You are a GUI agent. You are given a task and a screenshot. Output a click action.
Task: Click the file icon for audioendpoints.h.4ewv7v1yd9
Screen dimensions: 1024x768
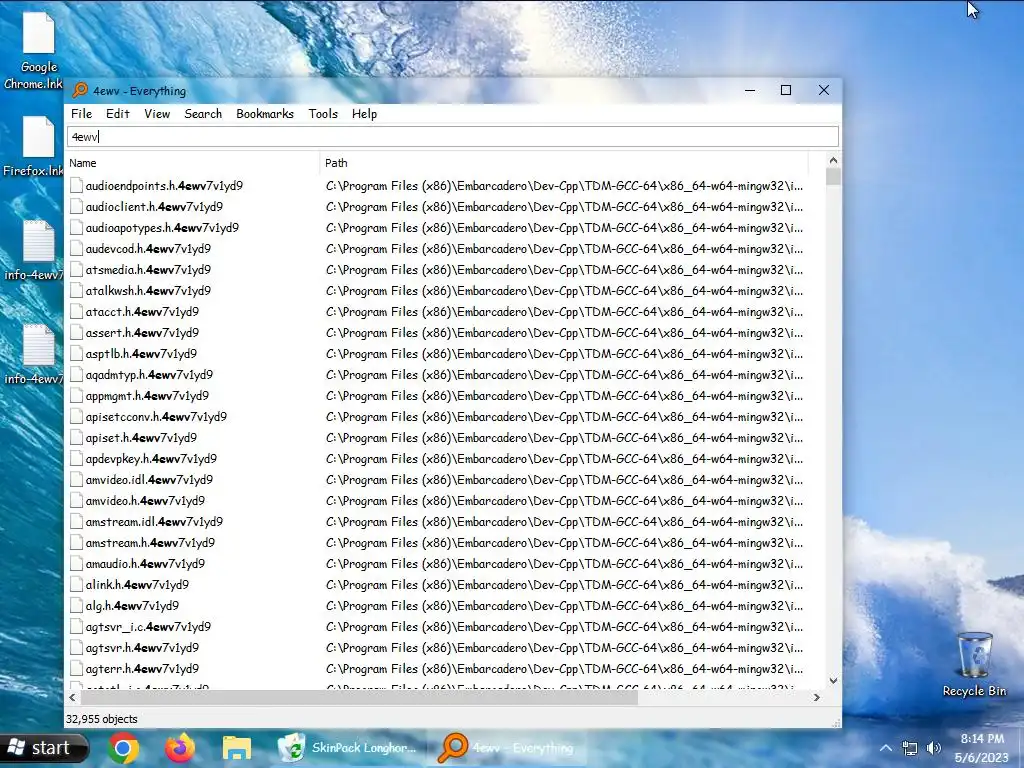point(76,185)
